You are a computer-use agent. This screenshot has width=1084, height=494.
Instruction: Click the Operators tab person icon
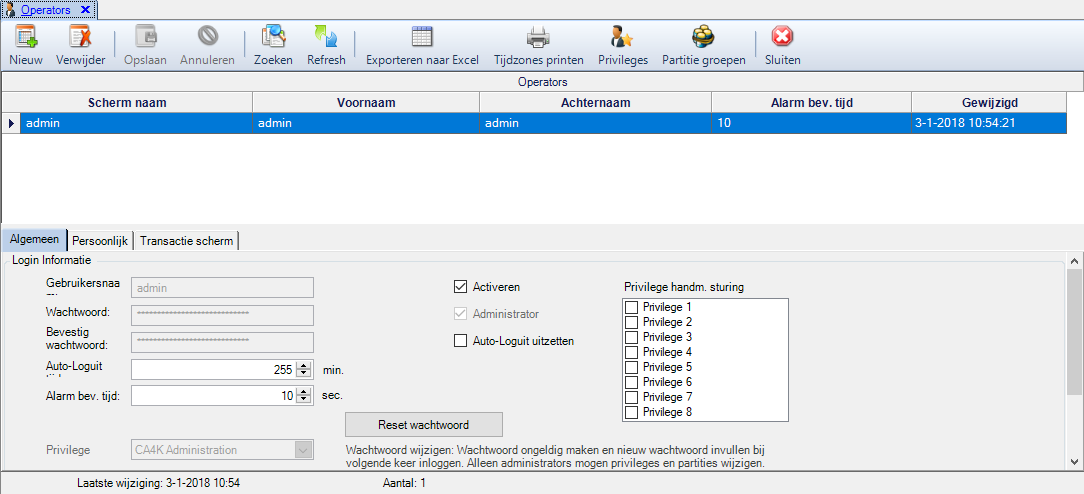10,10
